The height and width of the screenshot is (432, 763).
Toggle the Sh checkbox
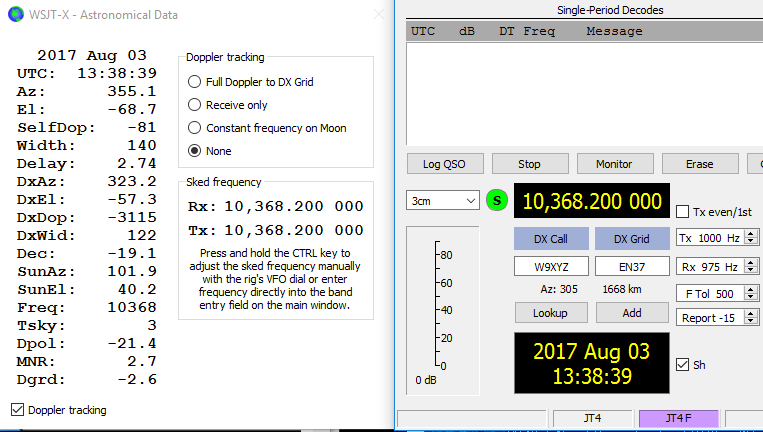click(x=682, y=365)
